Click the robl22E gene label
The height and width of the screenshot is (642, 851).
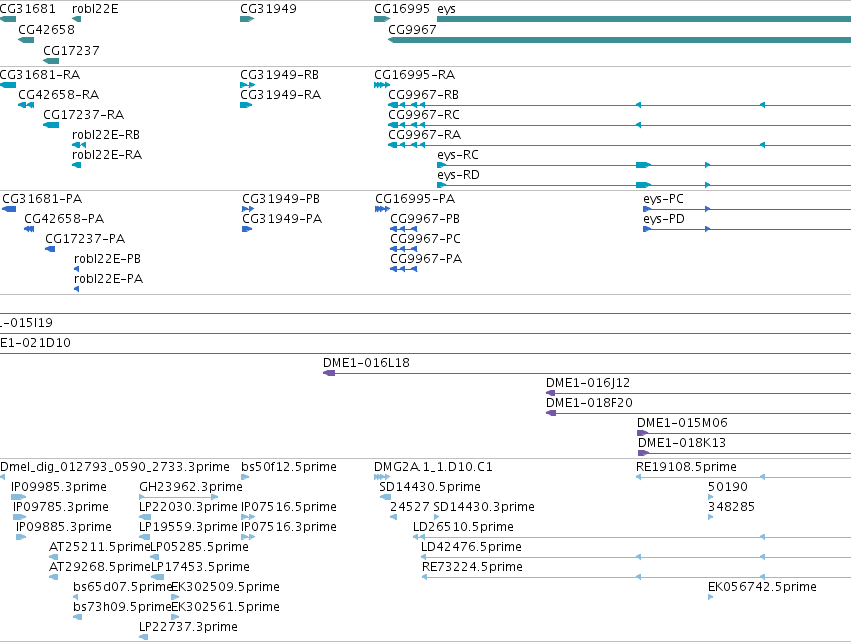click(x=95, y=9)
